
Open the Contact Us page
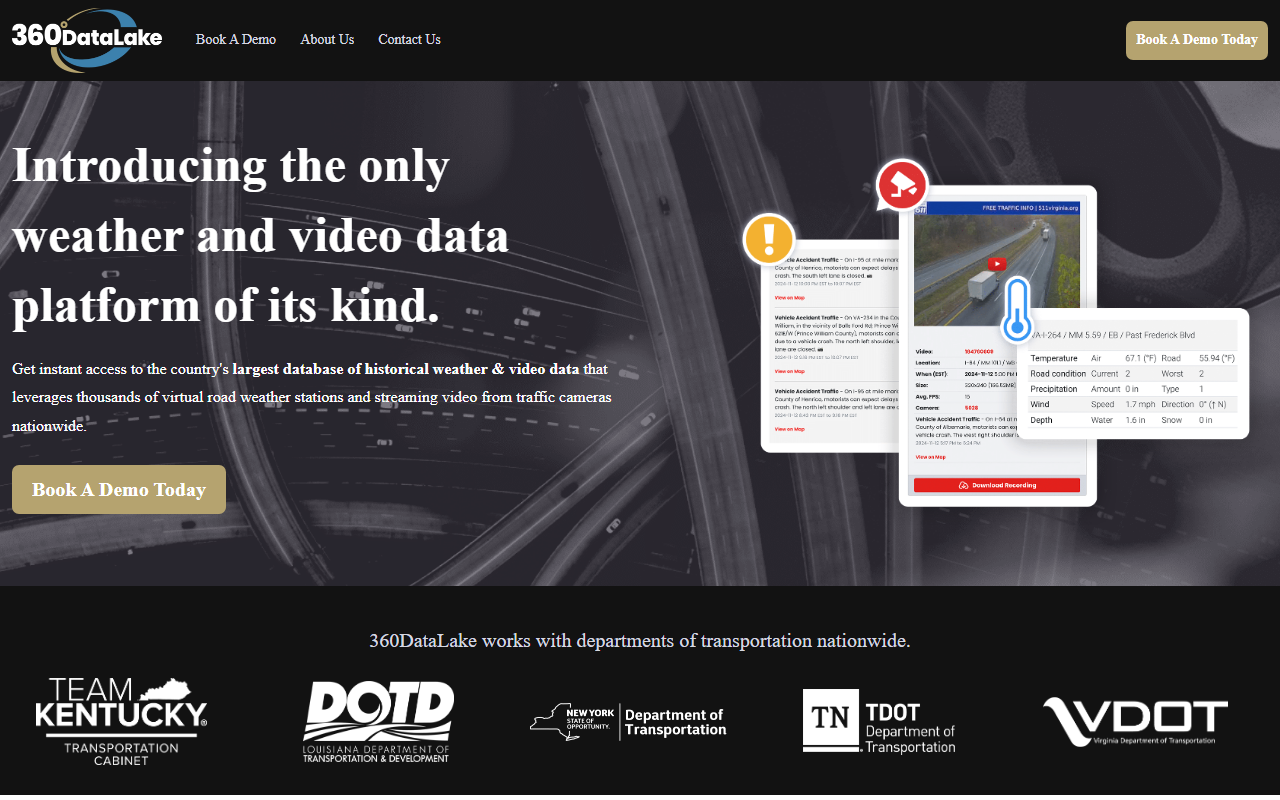pos(409,40)
